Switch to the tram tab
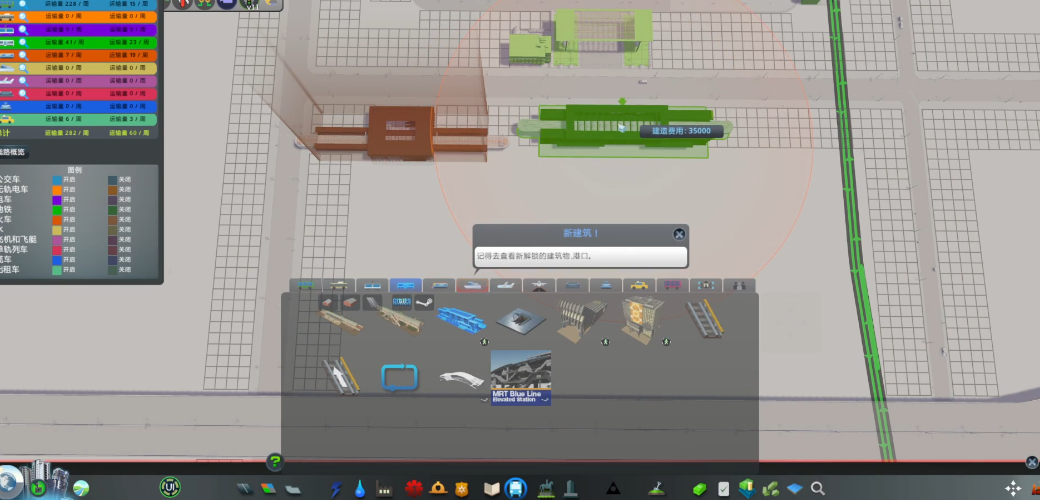The height and width of the screenshot is (500, 1040). (372, 285)
